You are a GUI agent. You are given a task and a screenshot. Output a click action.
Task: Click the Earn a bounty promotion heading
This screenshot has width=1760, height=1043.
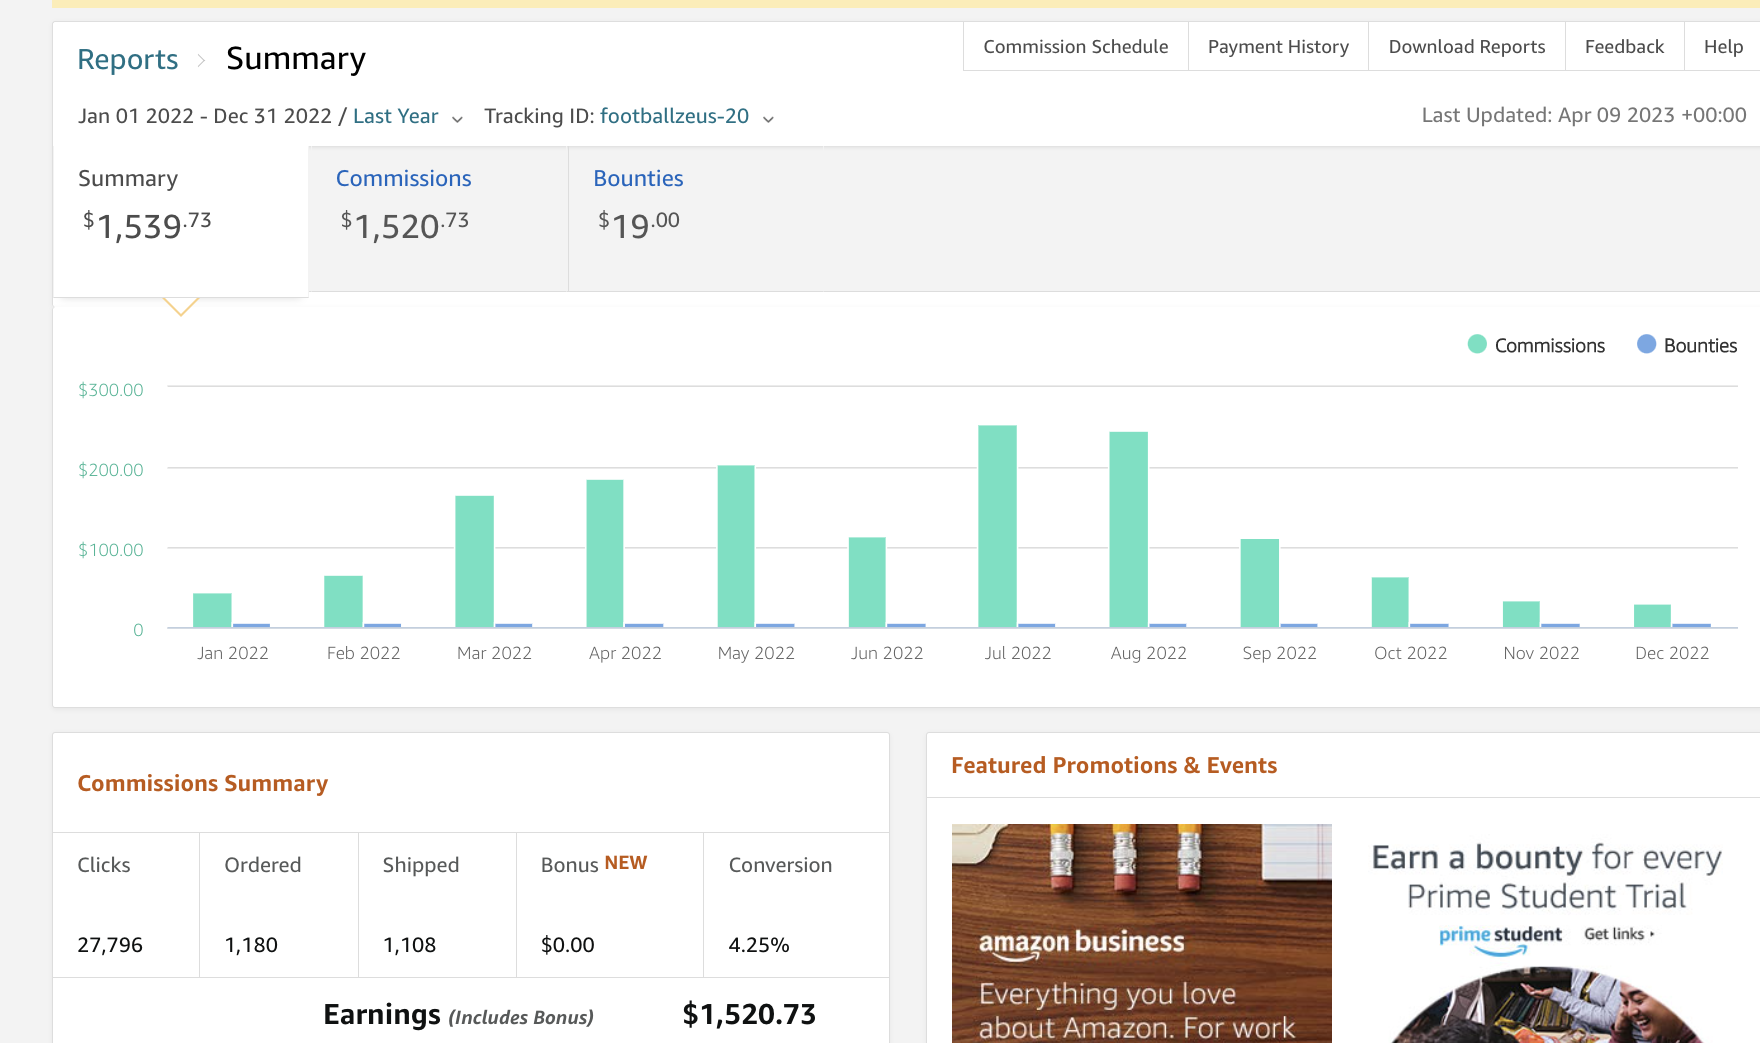1546,876
